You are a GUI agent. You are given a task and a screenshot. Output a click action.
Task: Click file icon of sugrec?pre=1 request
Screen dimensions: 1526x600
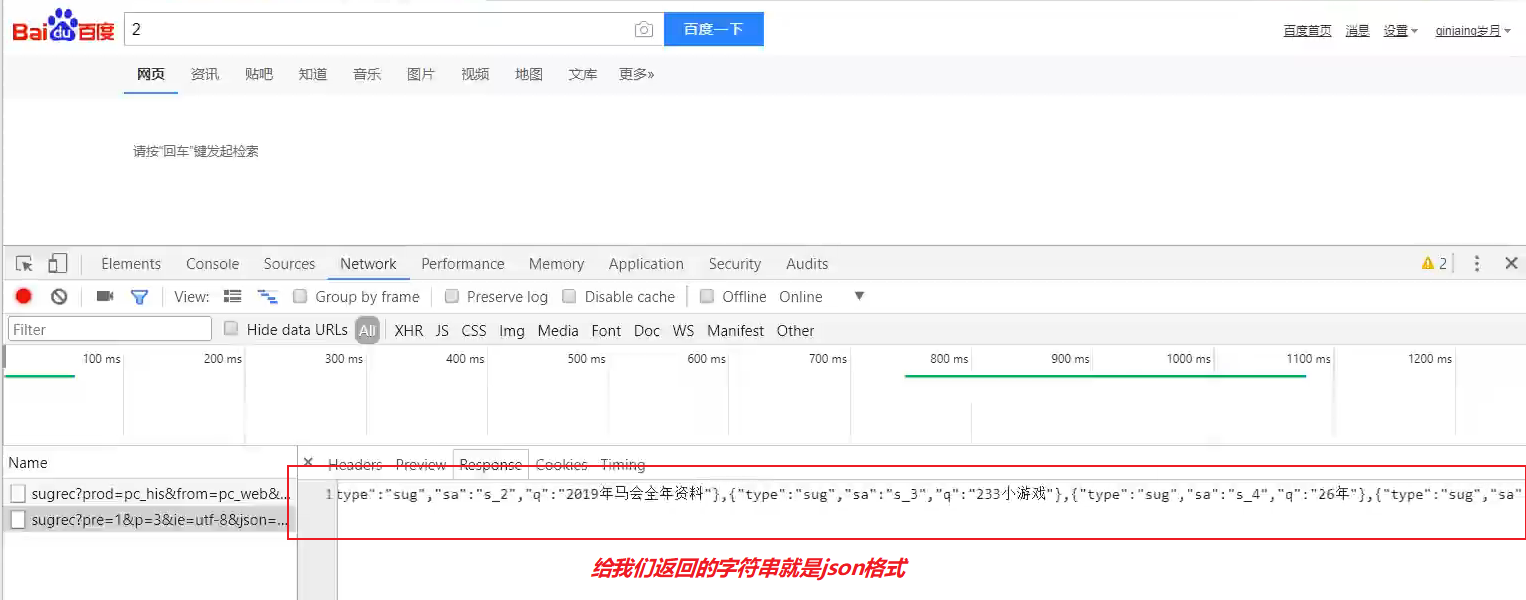click(x=18, y=519)
